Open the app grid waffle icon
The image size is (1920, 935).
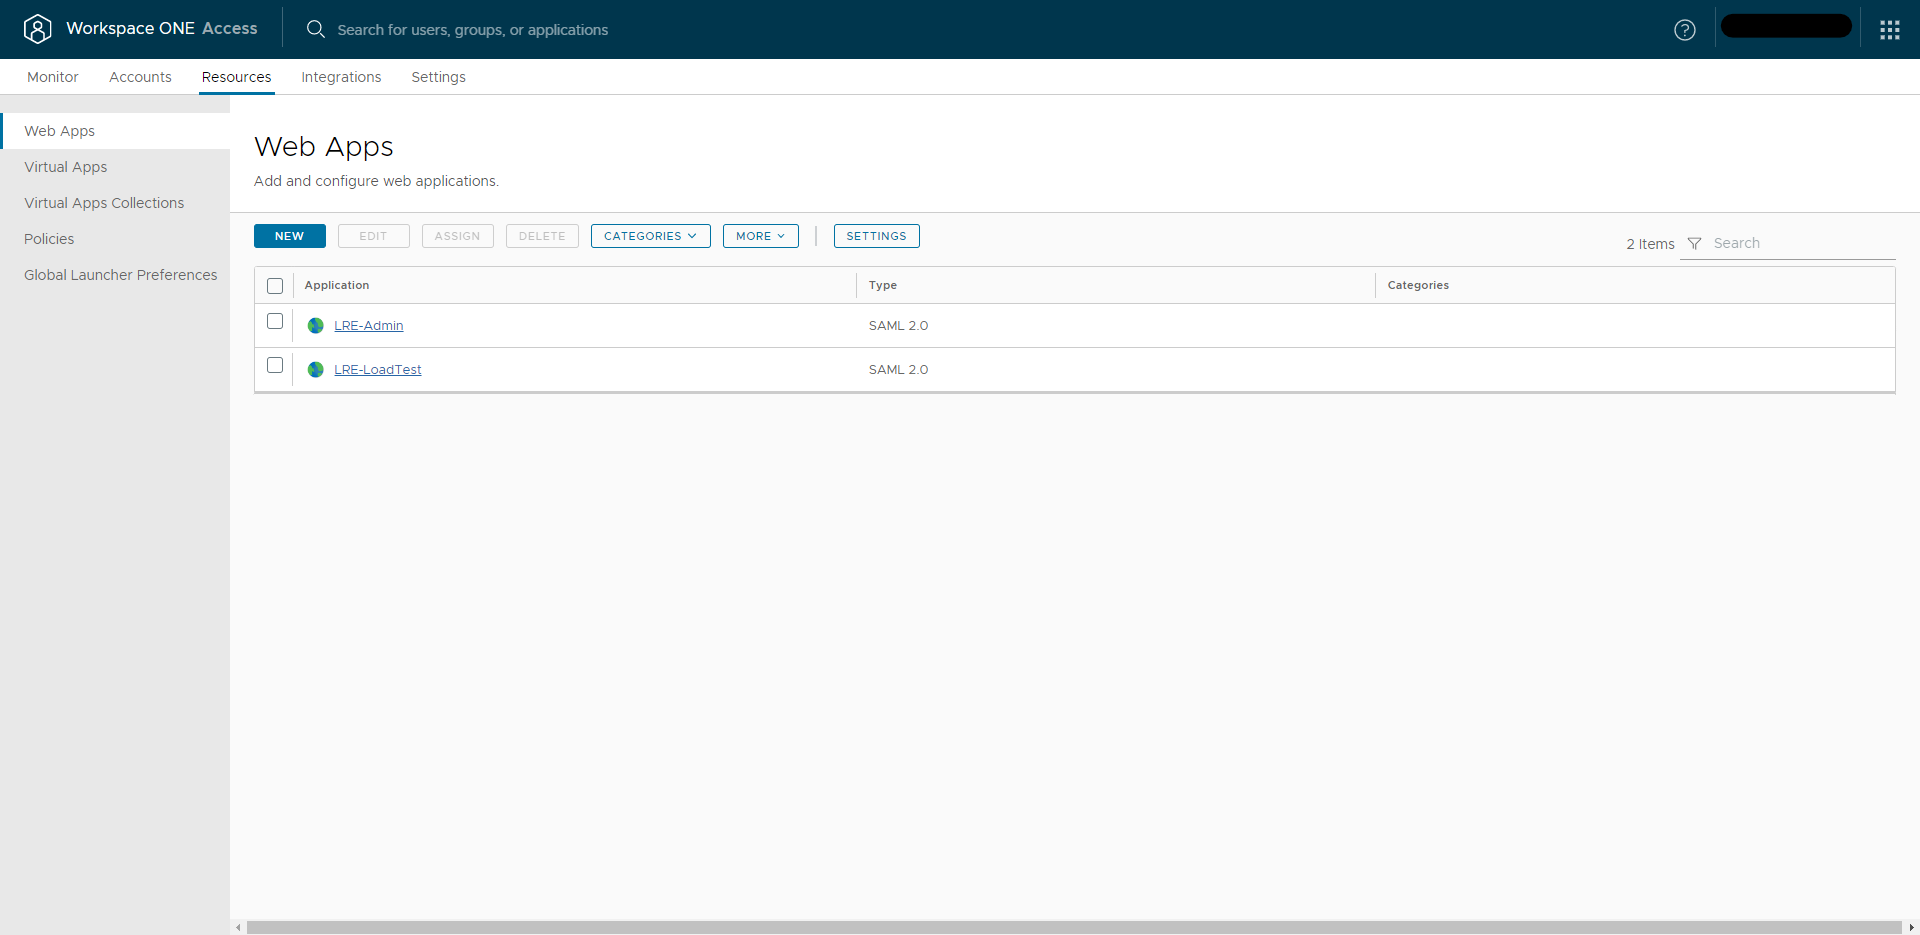(x=1889, y=29)
